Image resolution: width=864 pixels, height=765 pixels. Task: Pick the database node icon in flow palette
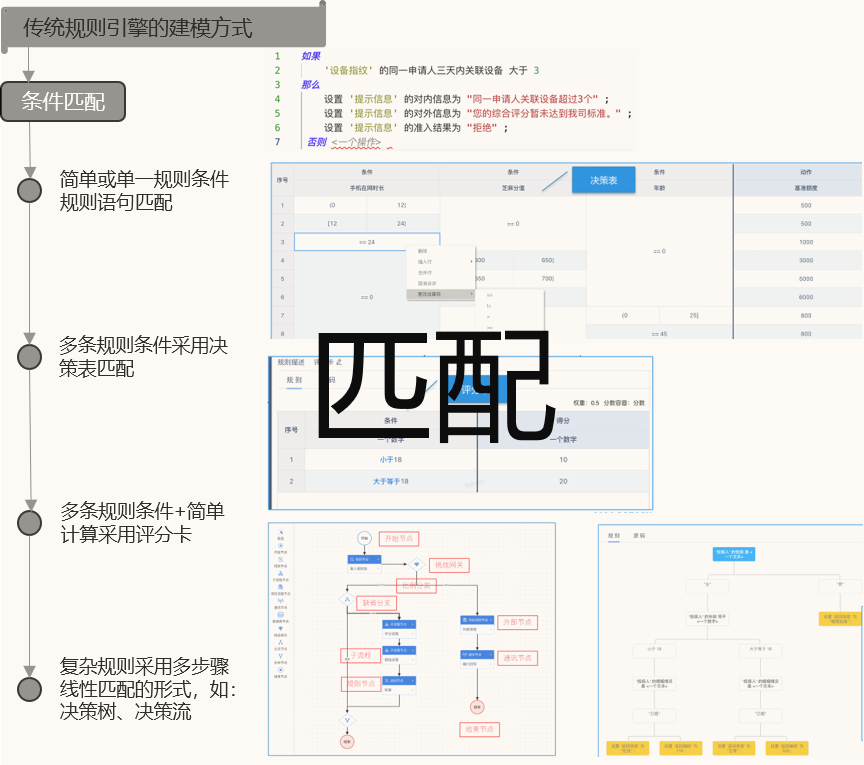tap(280, 617)
